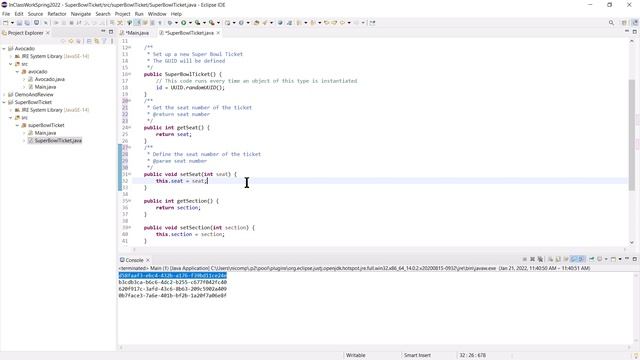The image size is (640, 360).
Task: Click the Terminate icon in Console toolbar
Action: [x=524, y=259]
